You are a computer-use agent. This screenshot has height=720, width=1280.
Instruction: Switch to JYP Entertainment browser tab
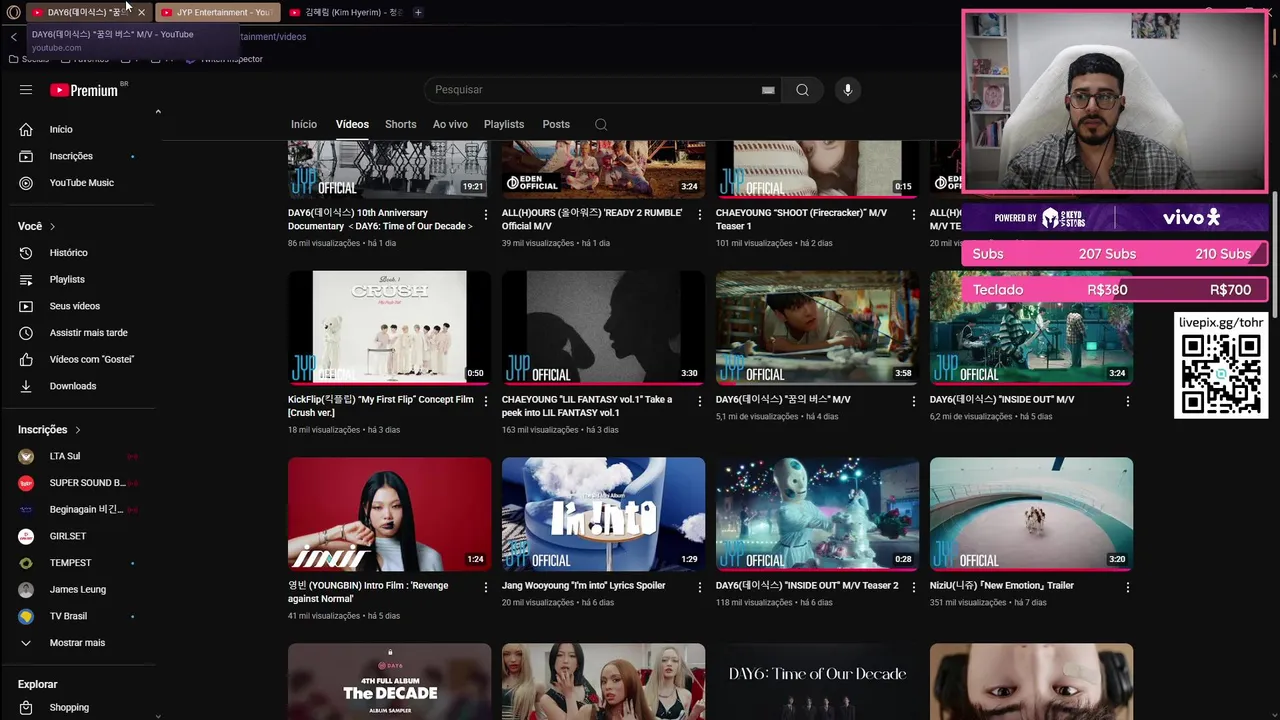[218, 12]
